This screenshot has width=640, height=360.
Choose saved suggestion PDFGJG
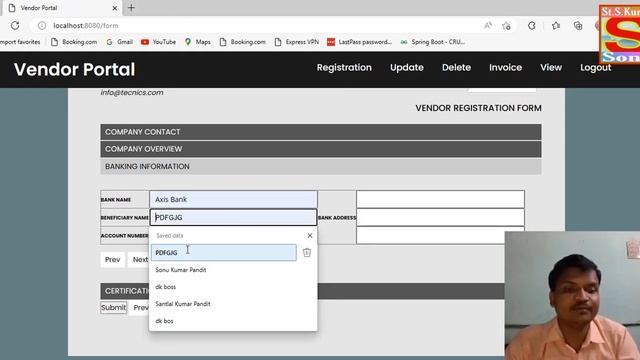224,253
